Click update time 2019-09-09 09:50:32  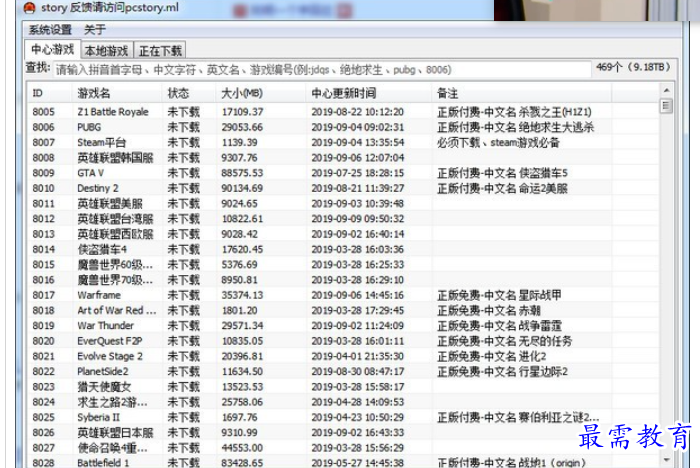(x=358, y=219)
